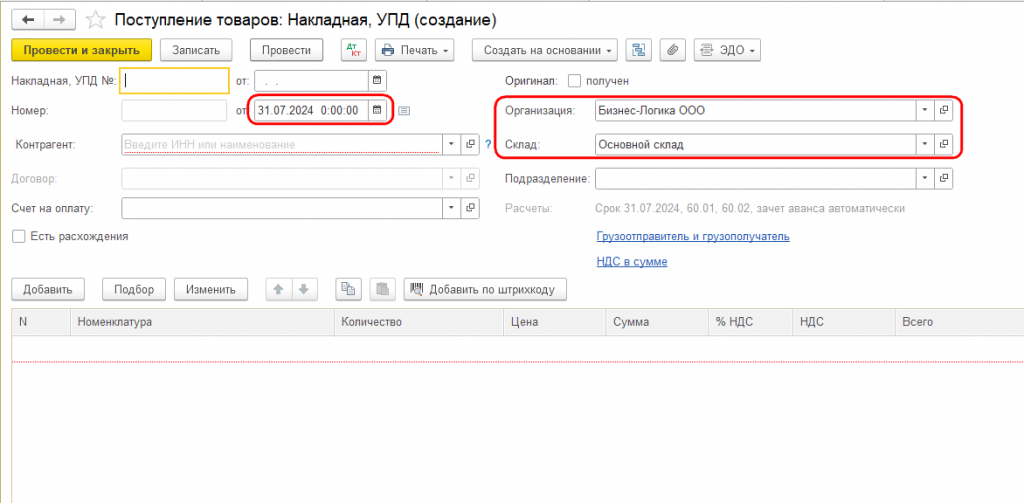The image size is (1024, 503).
Task: Open Организация record with open-form icon
Action: point(943,110)
